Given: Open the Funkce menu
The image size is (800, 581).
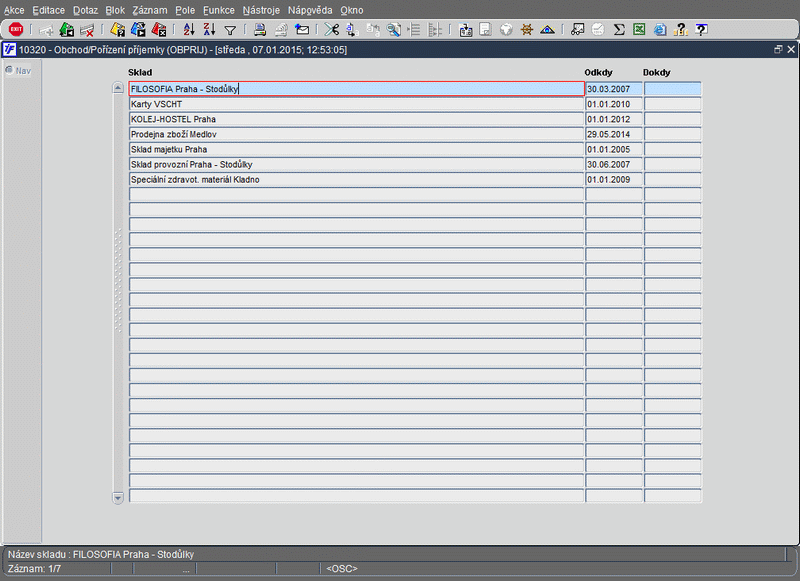Looking at the screenshot, I should [x=219, y=10].
